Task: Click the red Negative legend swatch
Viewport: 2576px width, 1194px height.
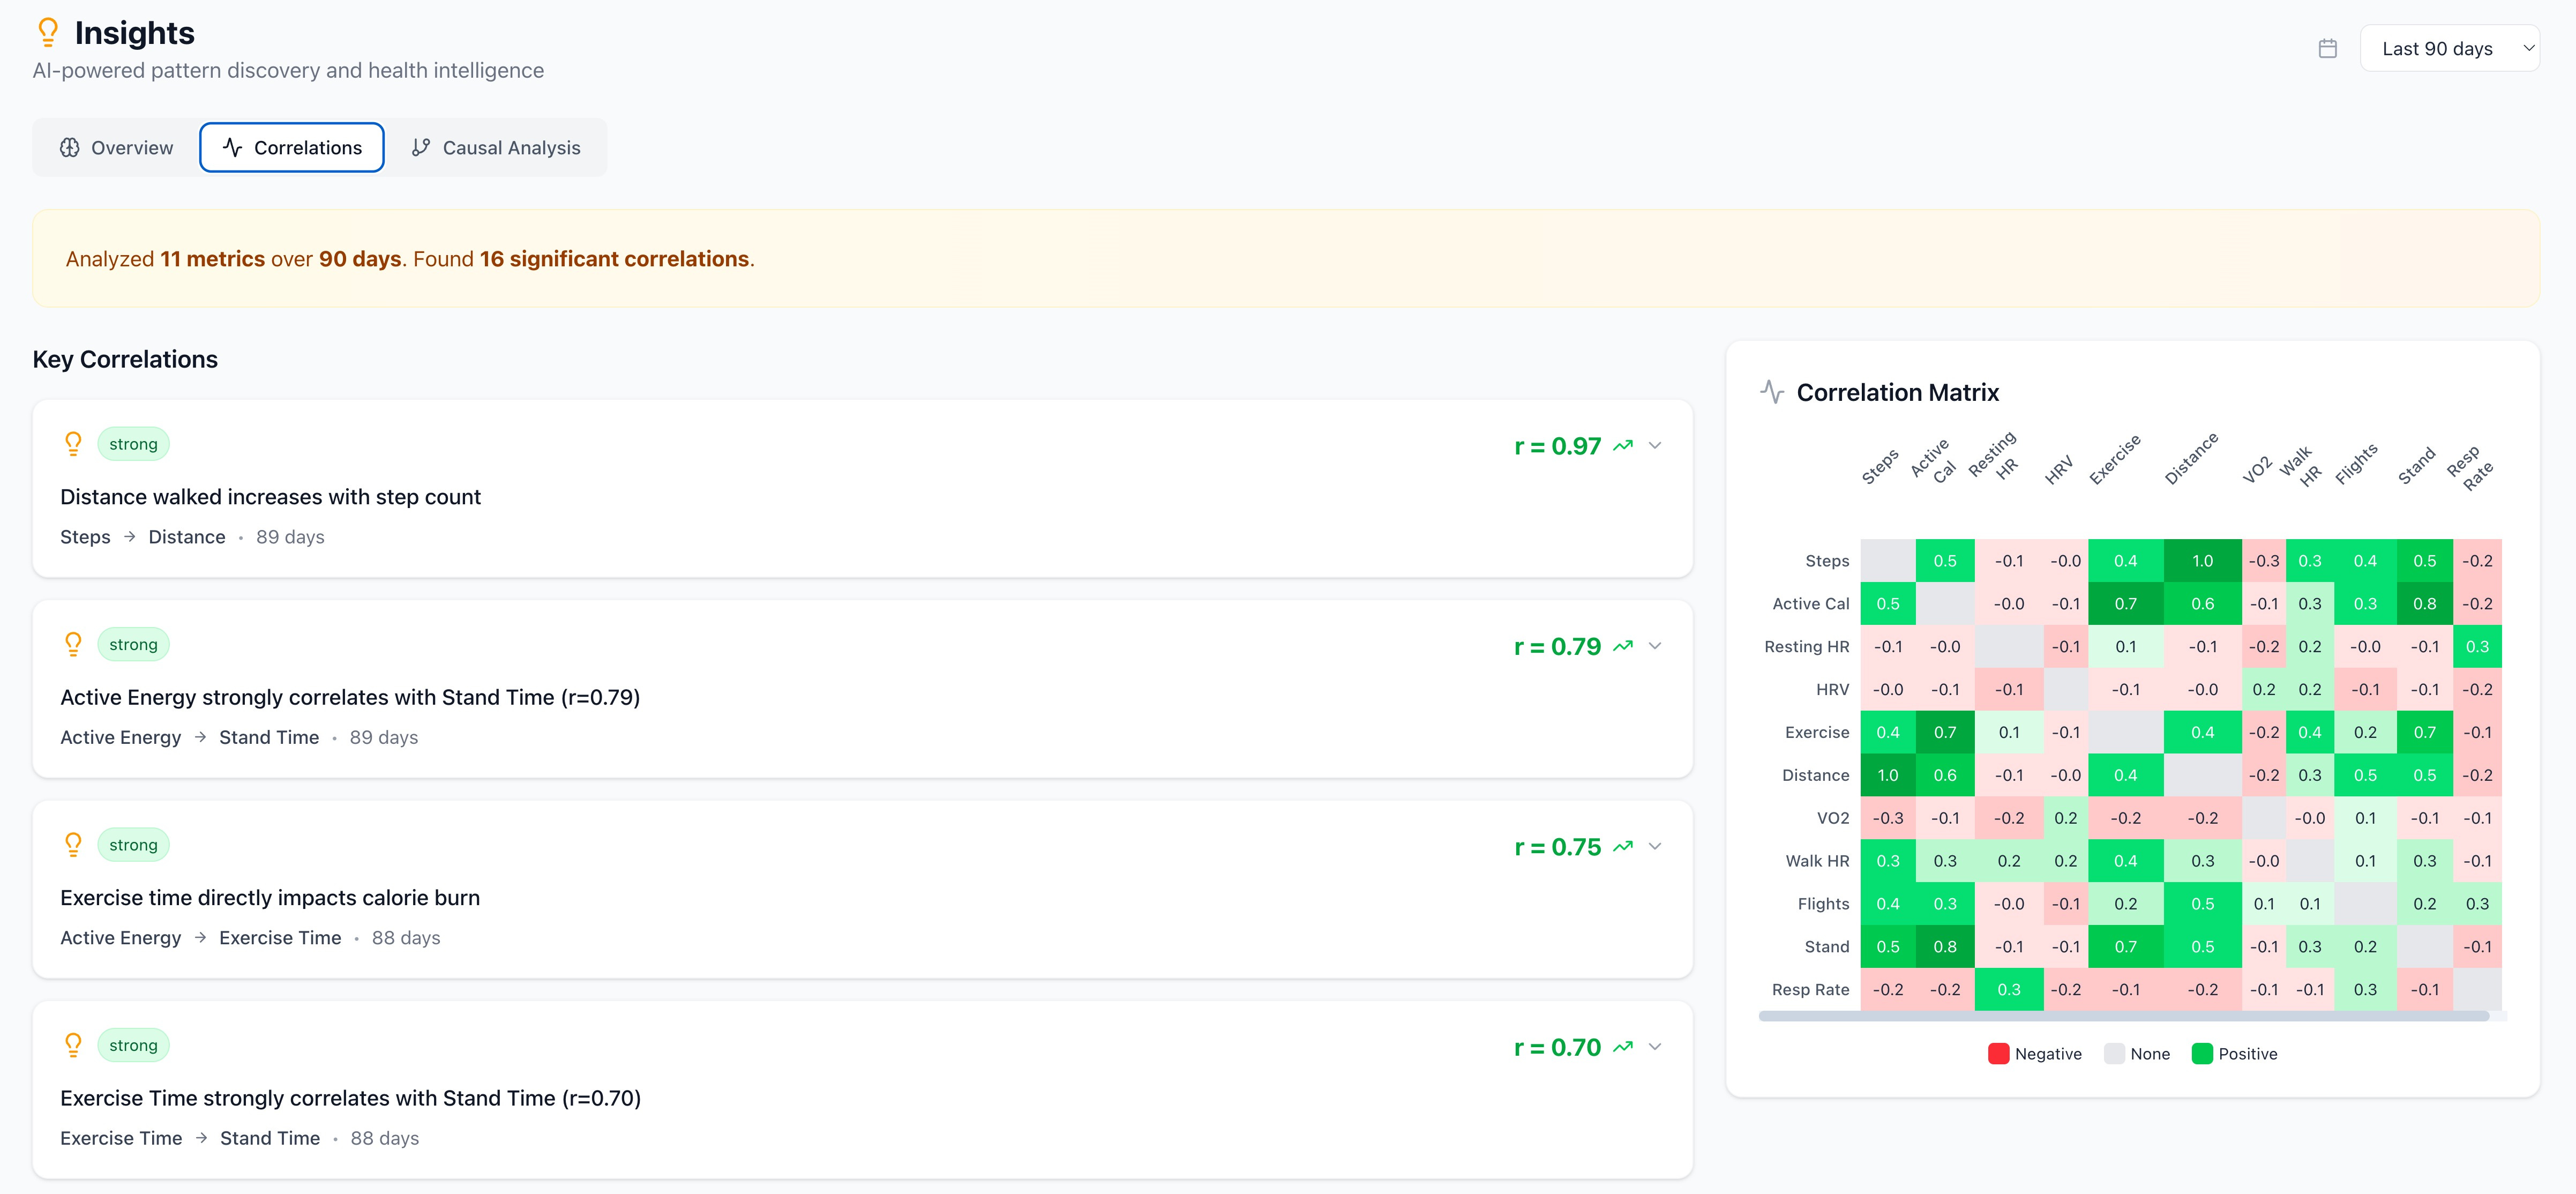Action: [x=1998, y=1054]
